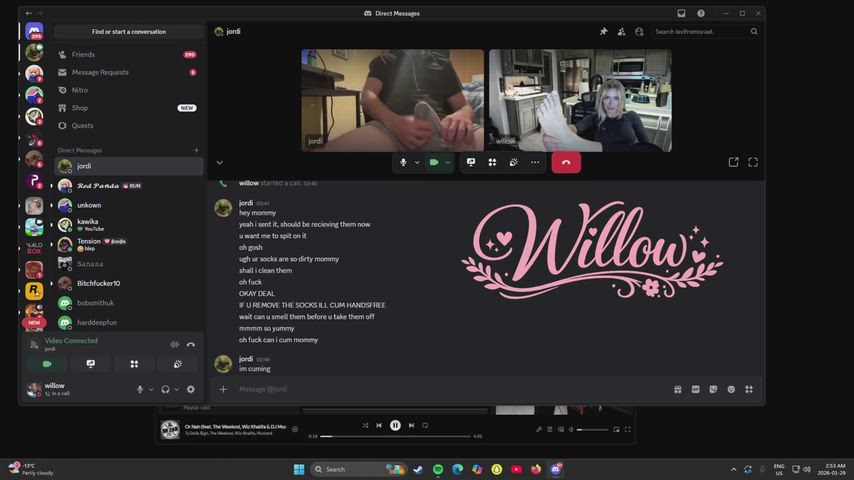Open user settings gear icon
Image resolution: width=854 pixels, height=480 pixels.
click(191, 389)
